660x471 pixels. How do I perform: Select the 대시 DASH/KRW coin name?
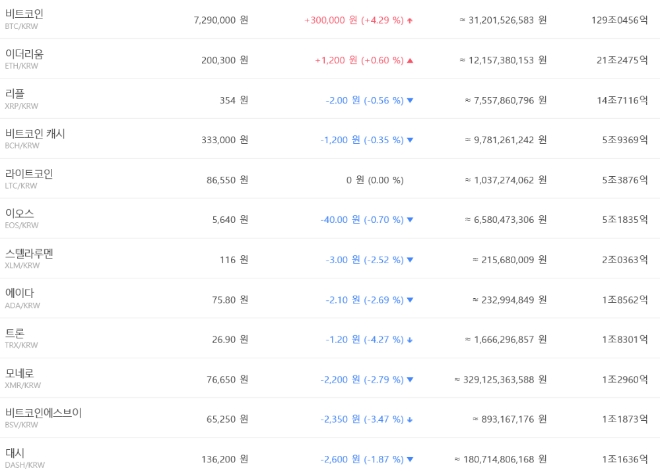pyautogui.click(x=15, y=453)
